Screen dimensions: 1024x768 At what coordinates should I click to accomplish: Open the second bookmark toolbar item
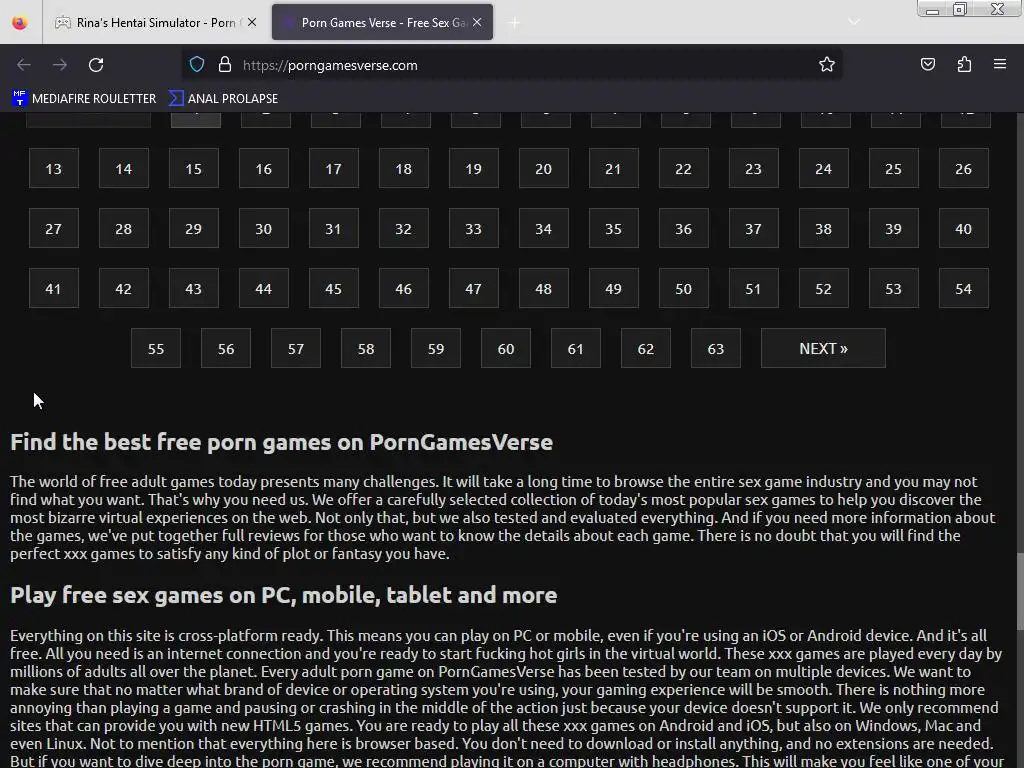coord(223,99)
